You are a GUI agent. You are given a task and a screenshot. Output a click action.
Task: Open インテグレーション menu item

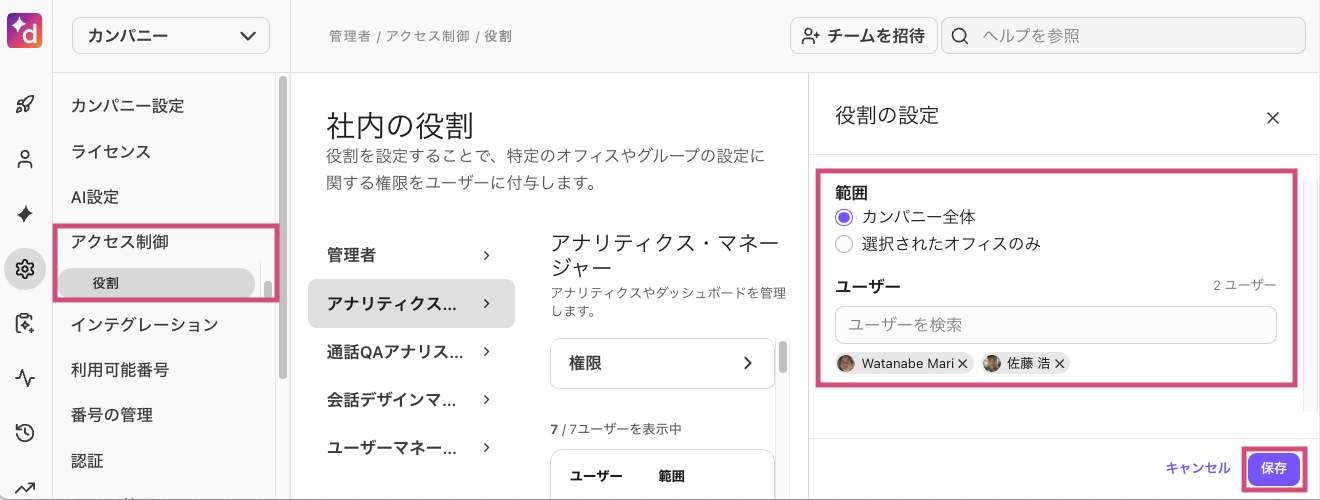coord(145,325)
